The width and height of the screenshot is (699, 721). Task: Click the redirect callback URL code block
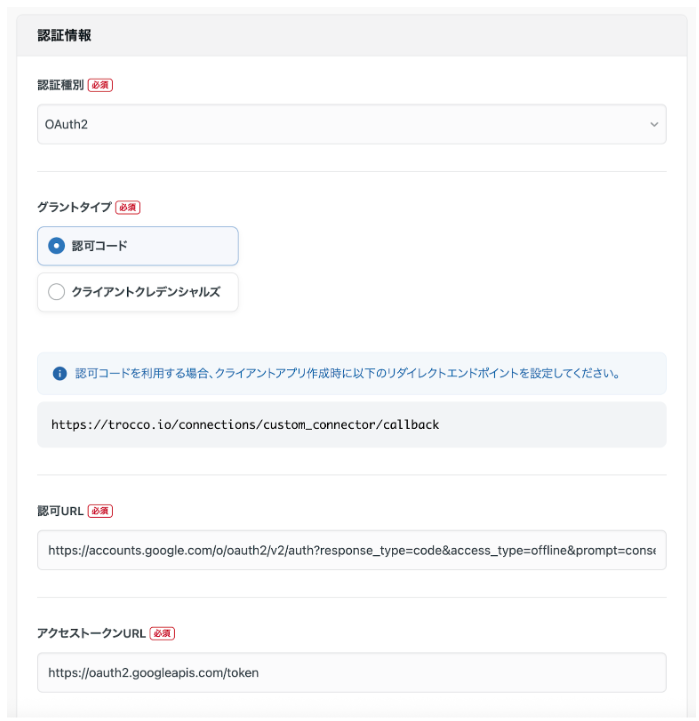tap(350, 425)
